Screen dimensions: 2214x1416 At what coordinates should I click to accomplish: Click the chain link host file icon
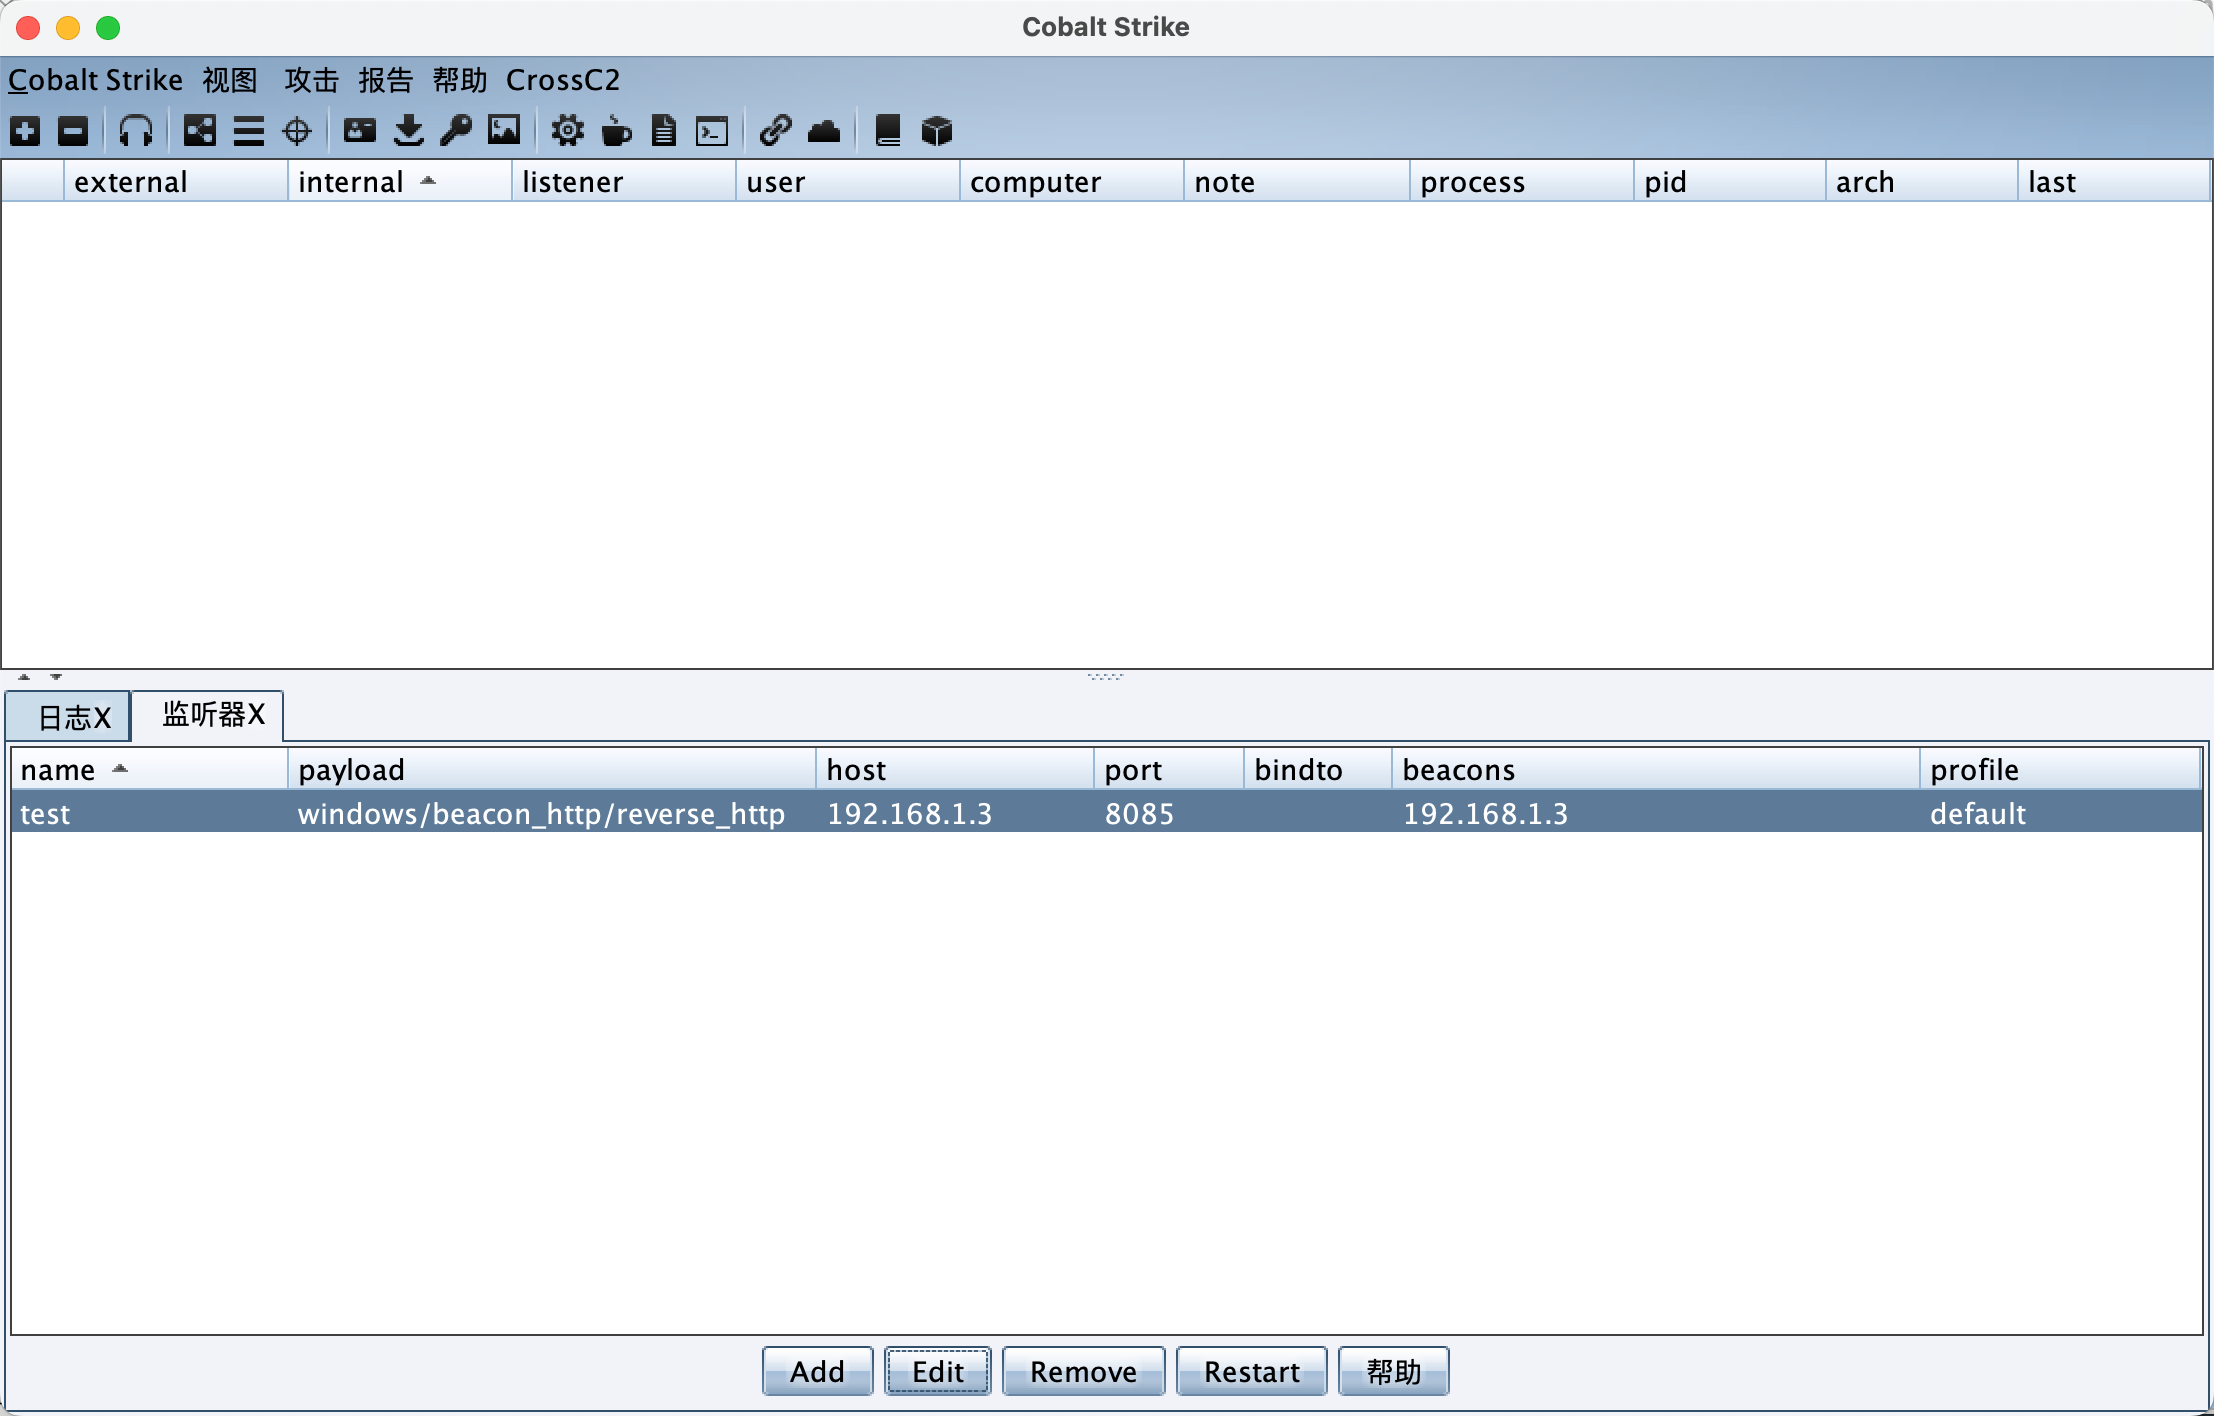(776, 131)
